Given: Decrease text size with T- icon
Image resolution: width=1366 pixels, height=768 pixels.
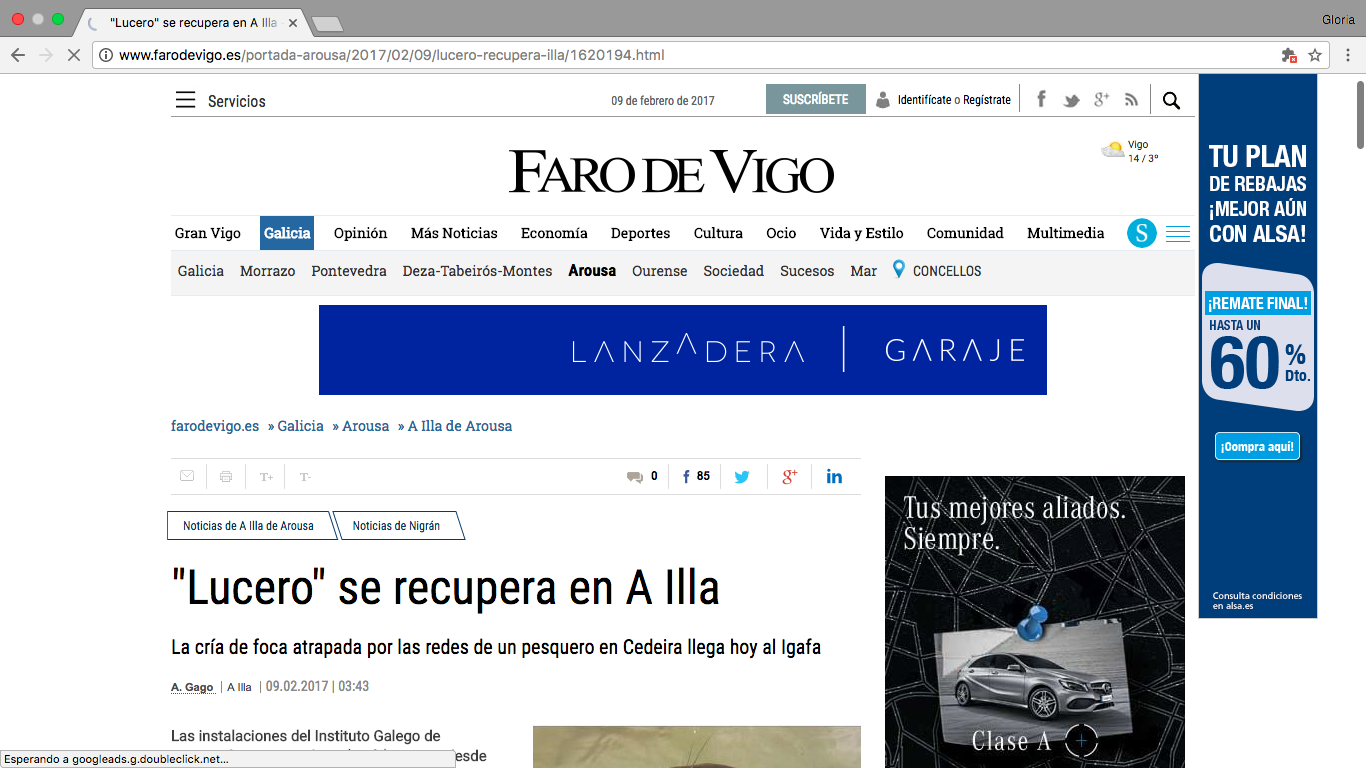Looking at the screenshot, I should (305, 477).
